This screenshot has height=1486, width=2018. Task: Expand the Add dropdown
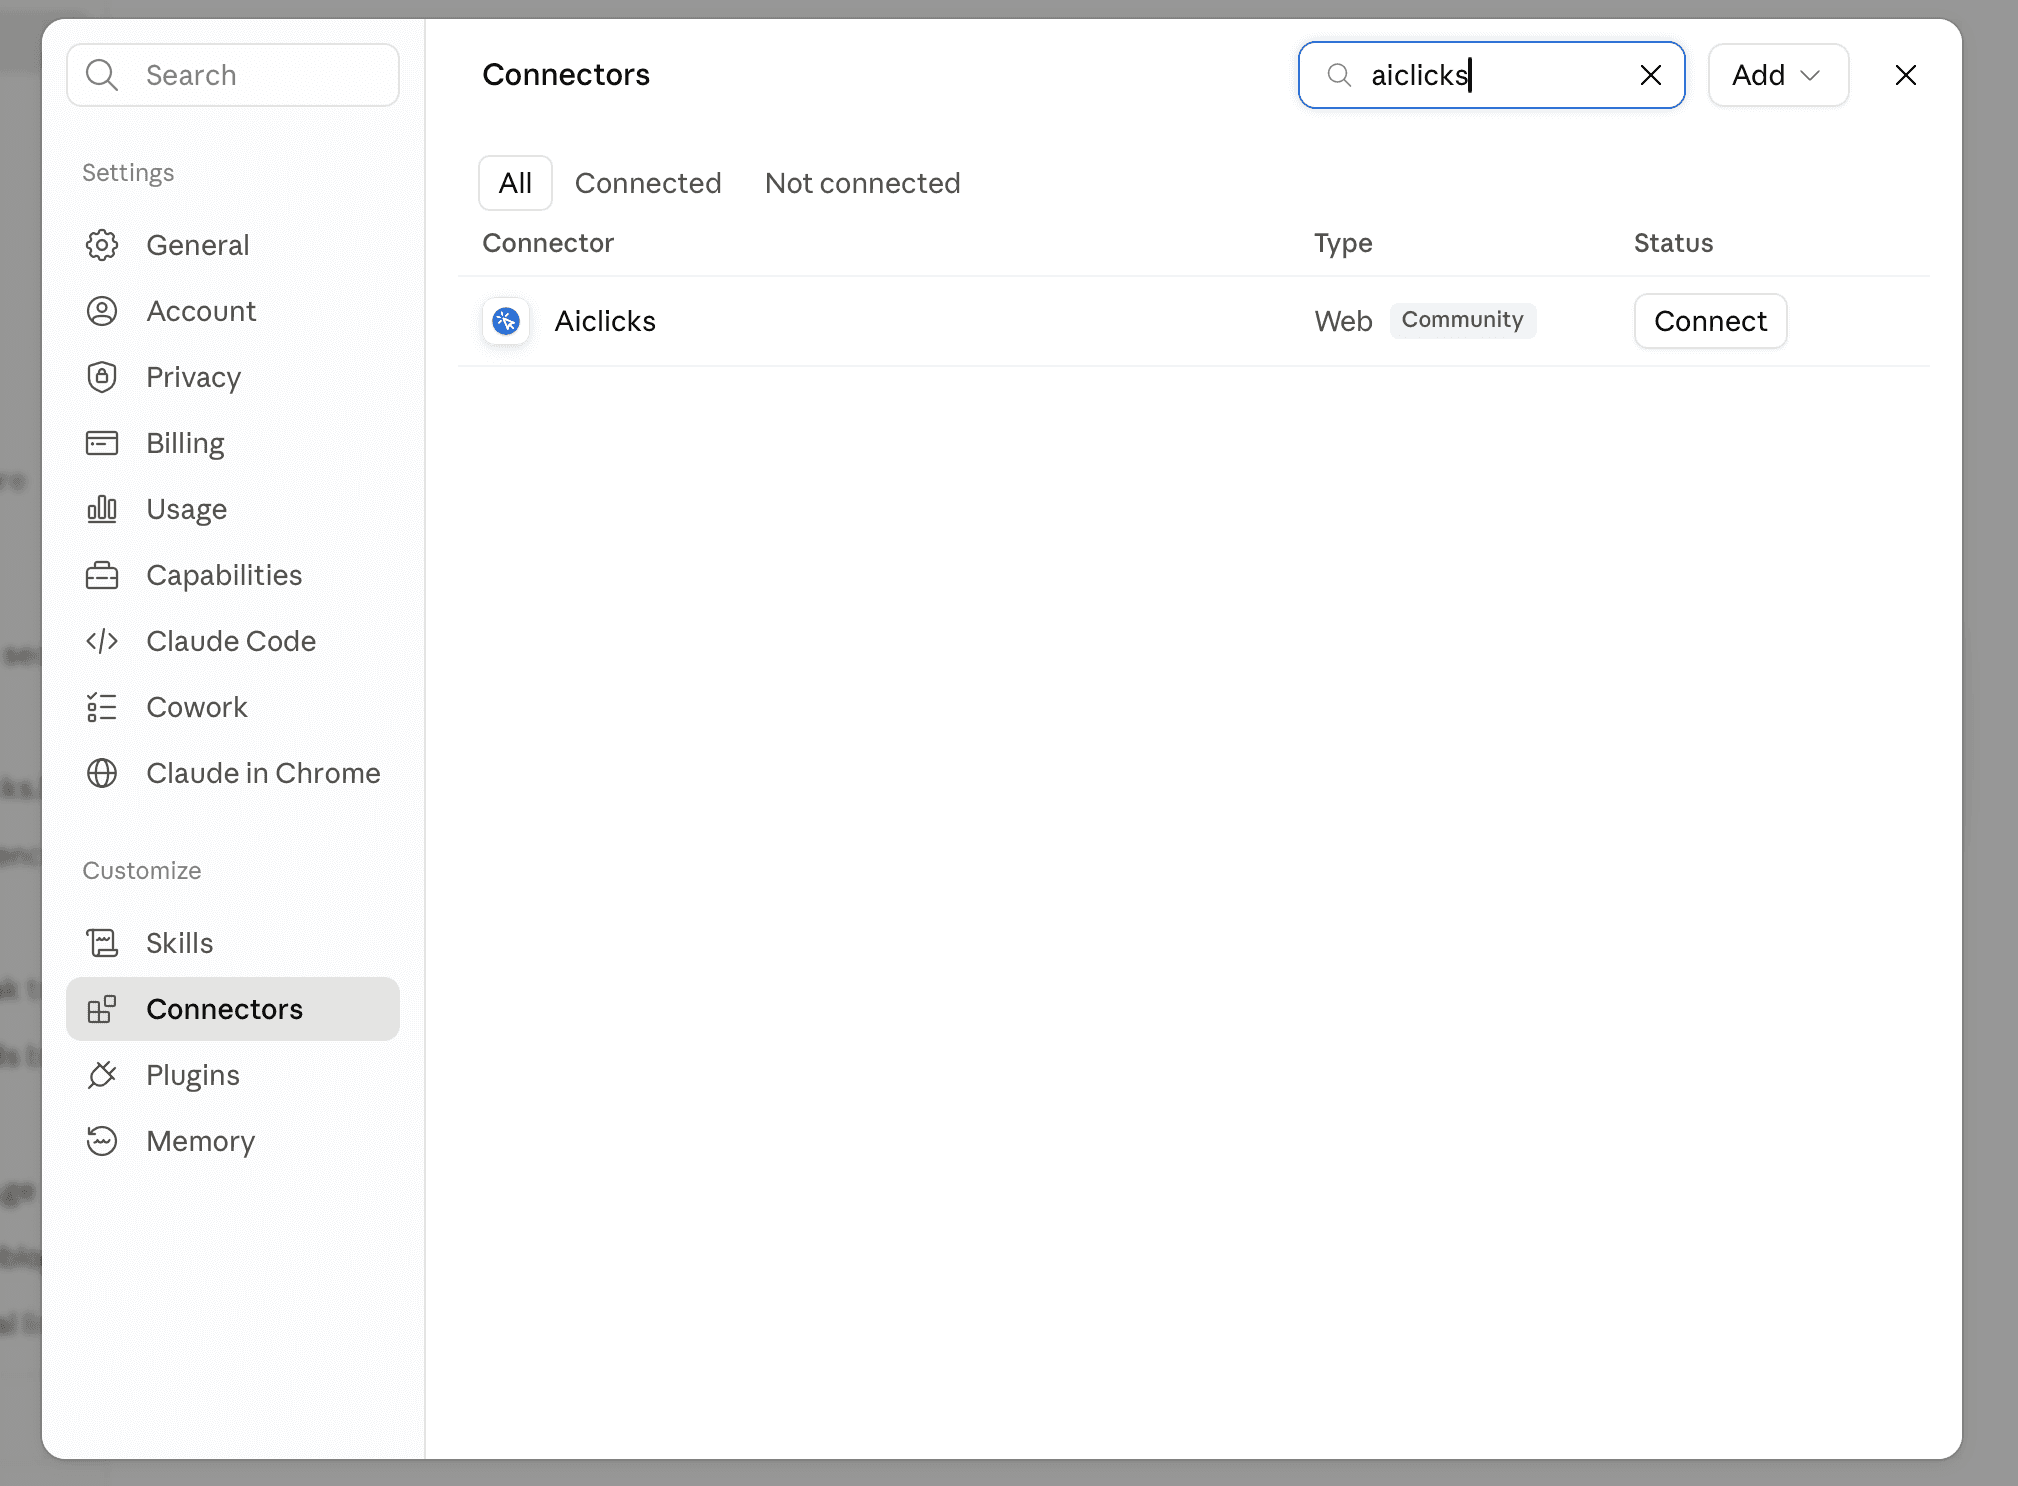point(1778,75)
